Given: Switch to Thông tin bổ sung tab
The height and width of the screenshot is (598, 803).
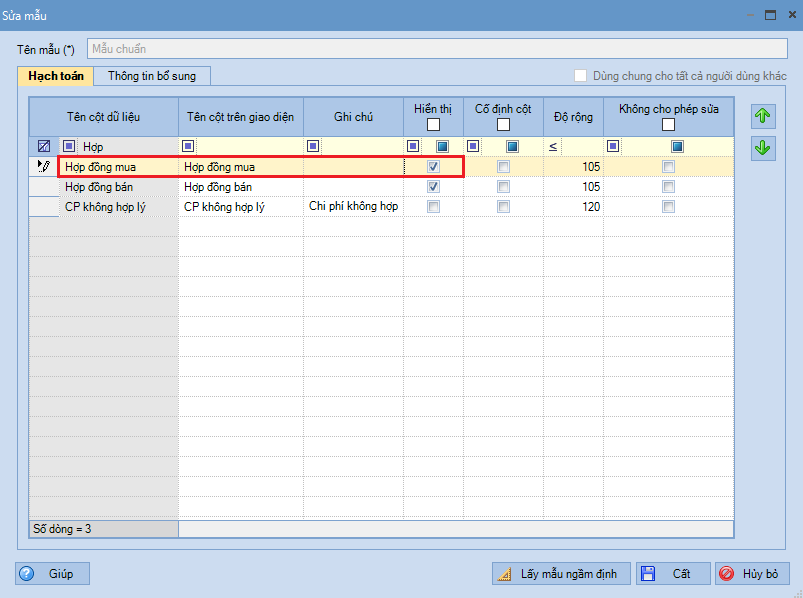Looking at the screenshot, I should [x=152, y=76].
